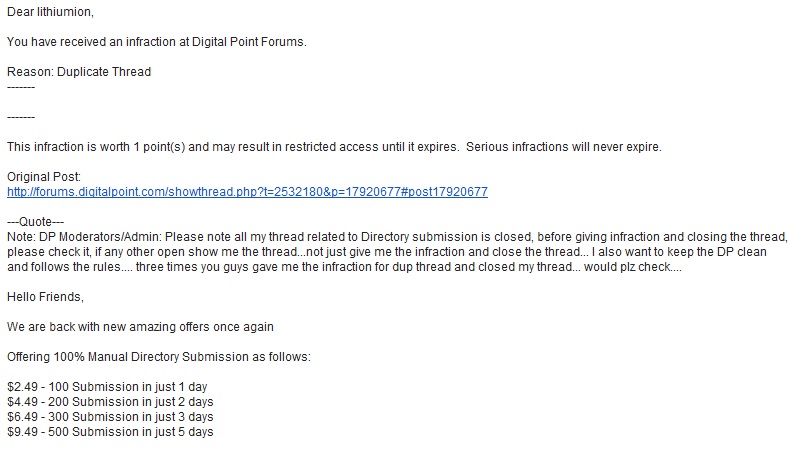Click the '$2.49 - 100 Submission' price line

click(x=107, y=387)
